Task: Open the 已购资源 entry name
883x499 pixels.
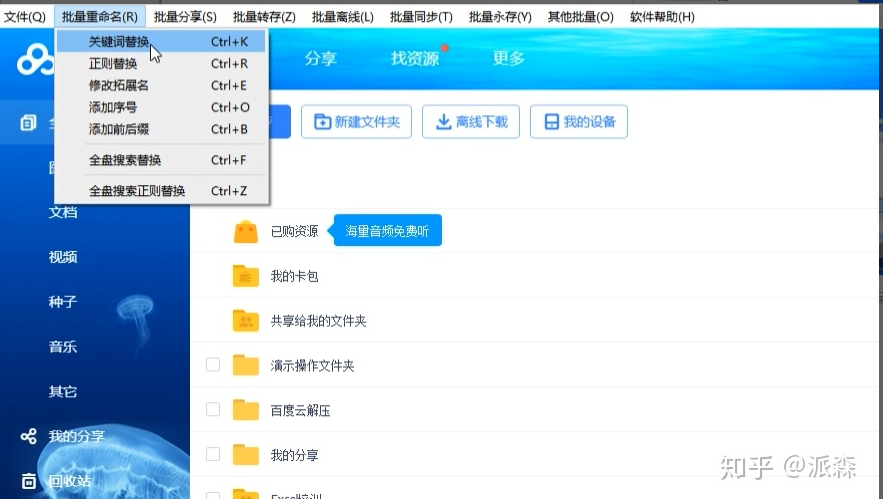Action: (x=295, y=231)
